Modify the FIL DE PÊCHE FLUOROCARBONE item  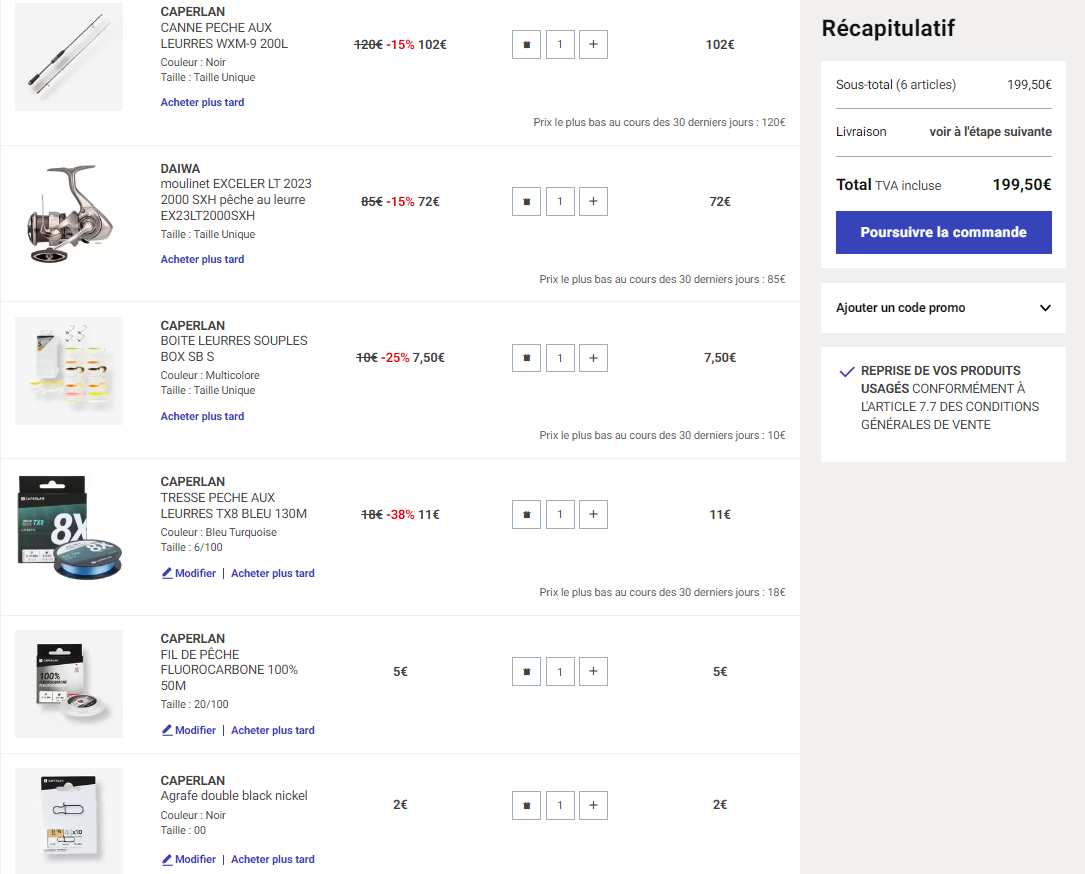tap(189, 730)
